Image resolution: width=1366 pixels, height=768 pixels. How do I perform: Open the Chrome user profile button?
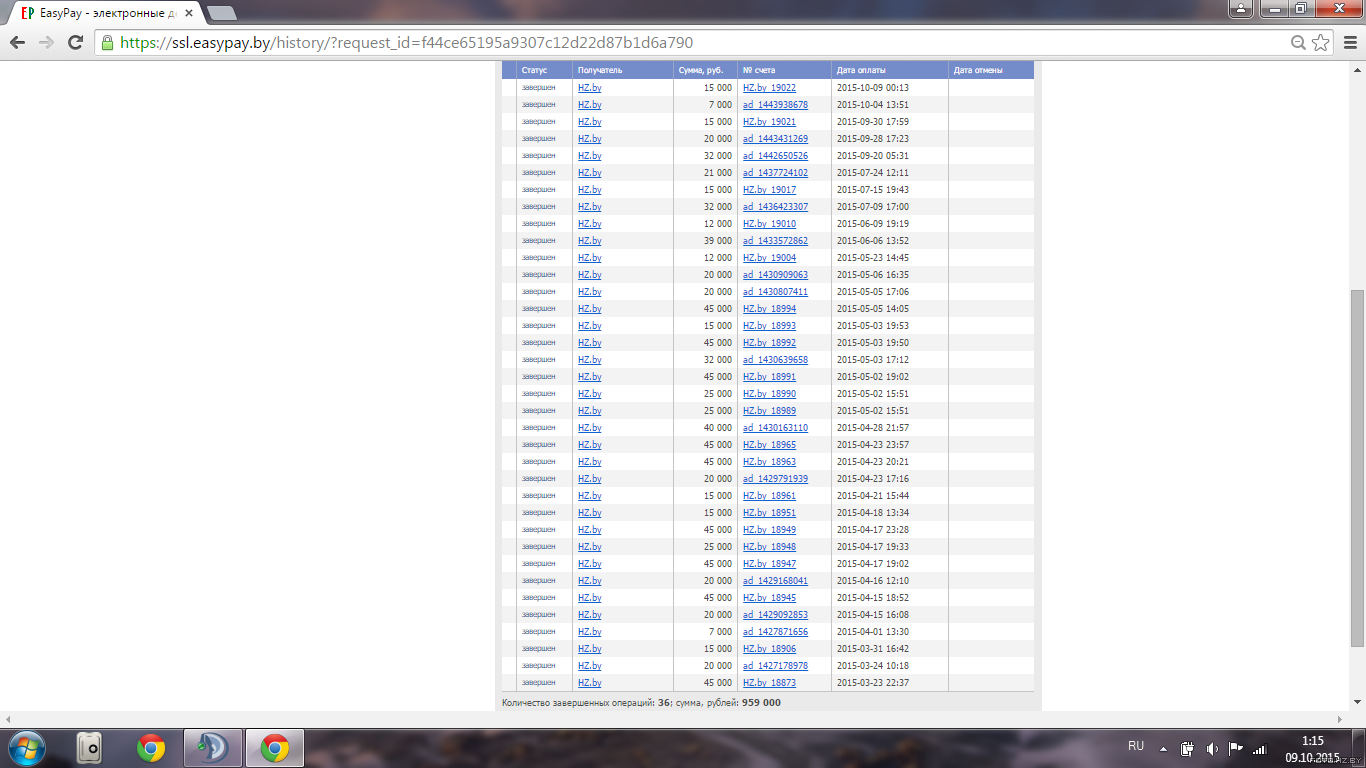tap(1241, 8)
